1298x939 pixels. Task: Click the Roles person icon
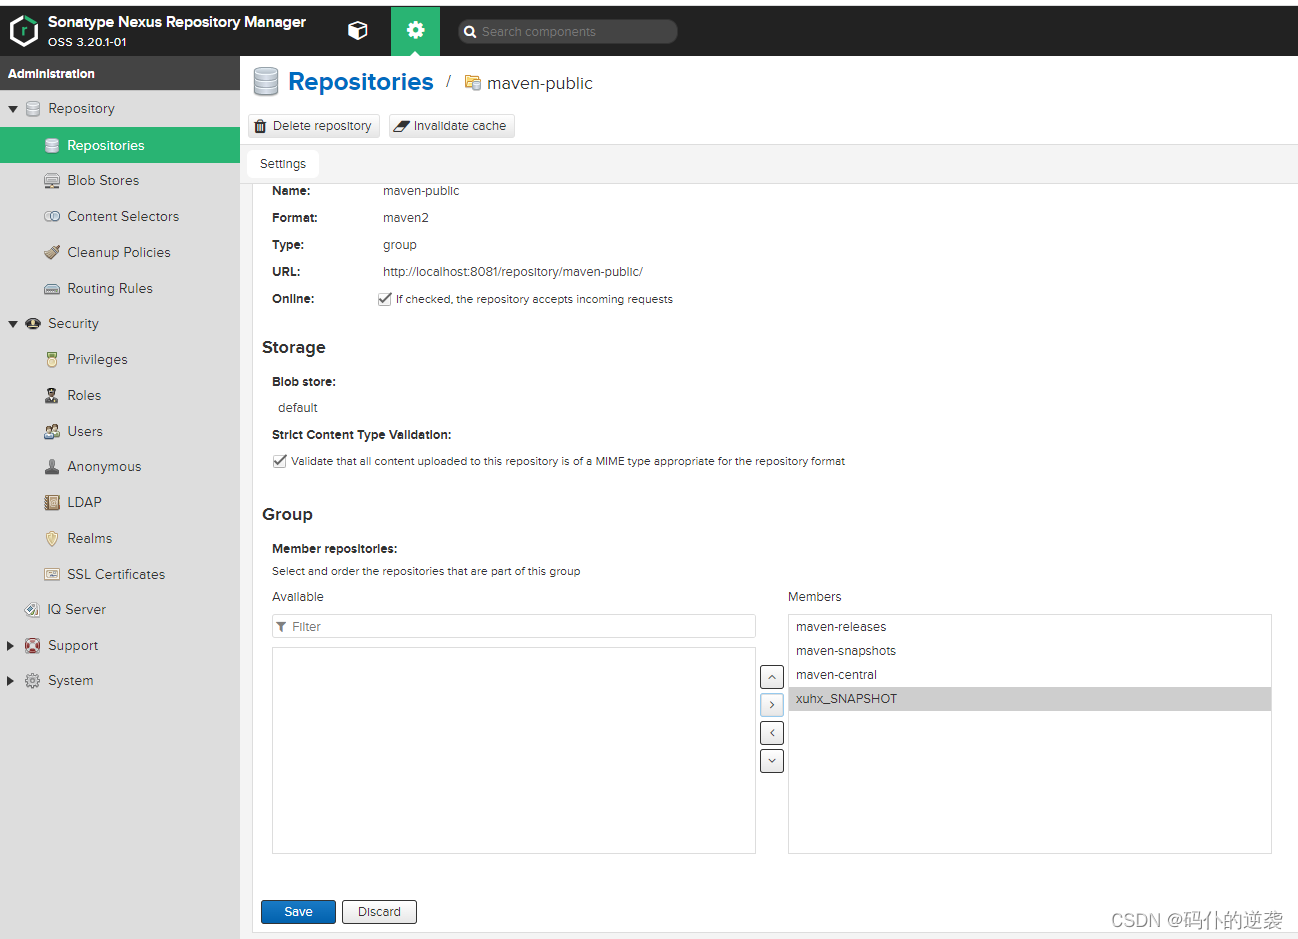(52, 396)
